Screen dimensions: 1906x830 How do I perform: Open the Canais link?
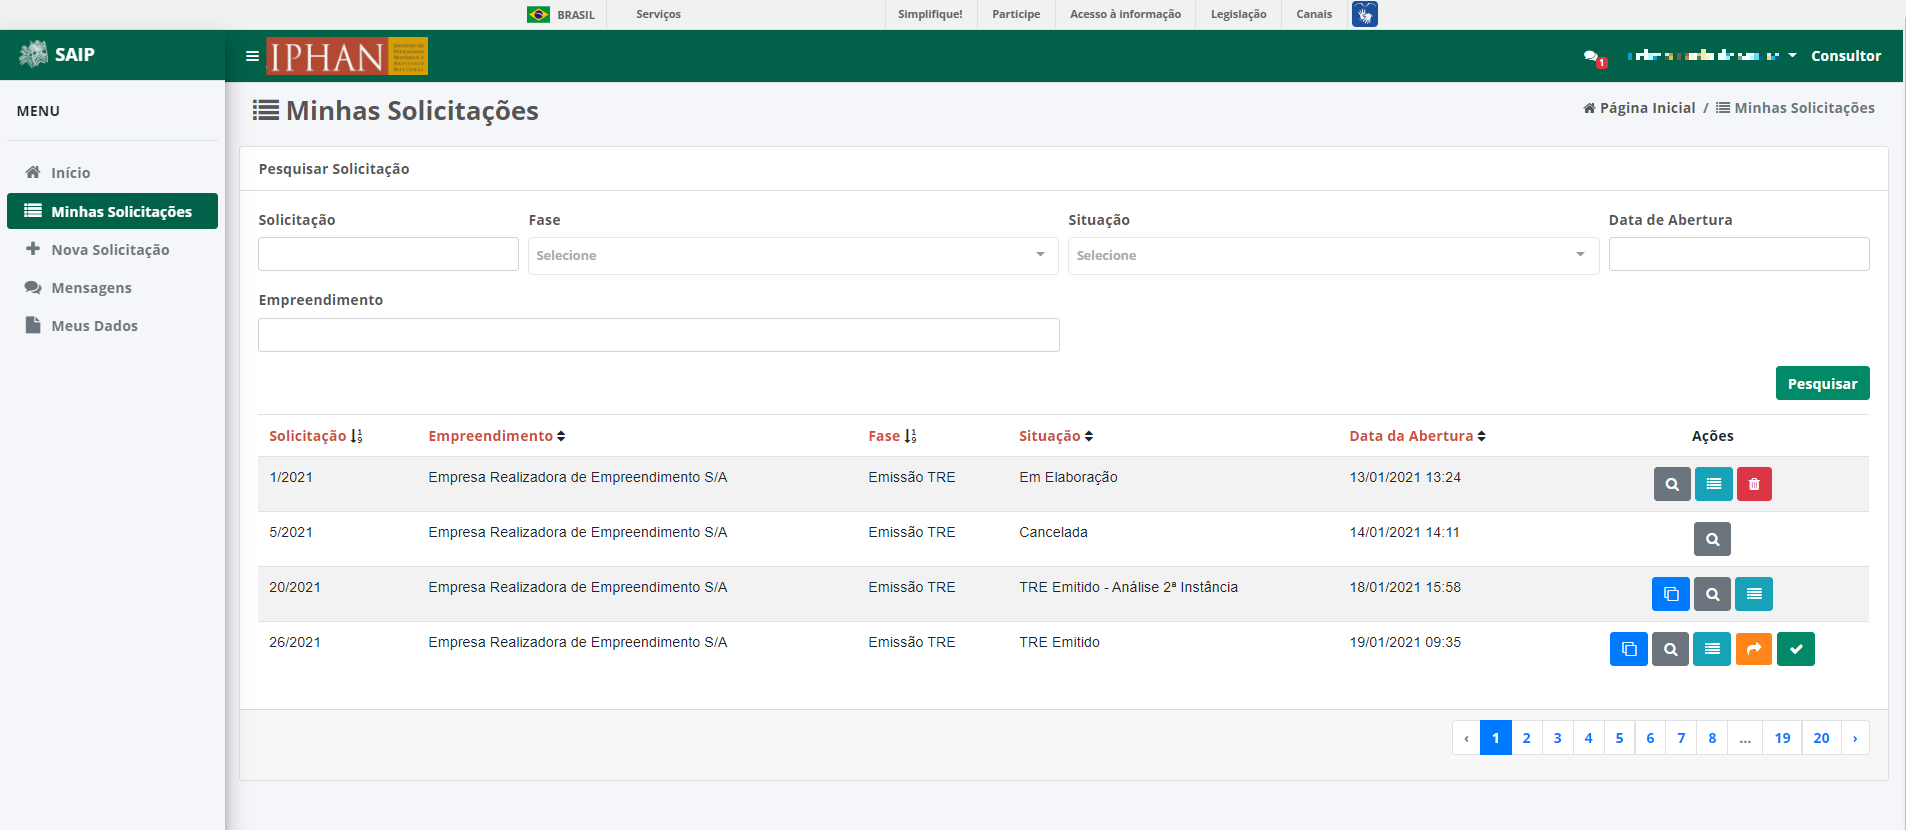1314,14
